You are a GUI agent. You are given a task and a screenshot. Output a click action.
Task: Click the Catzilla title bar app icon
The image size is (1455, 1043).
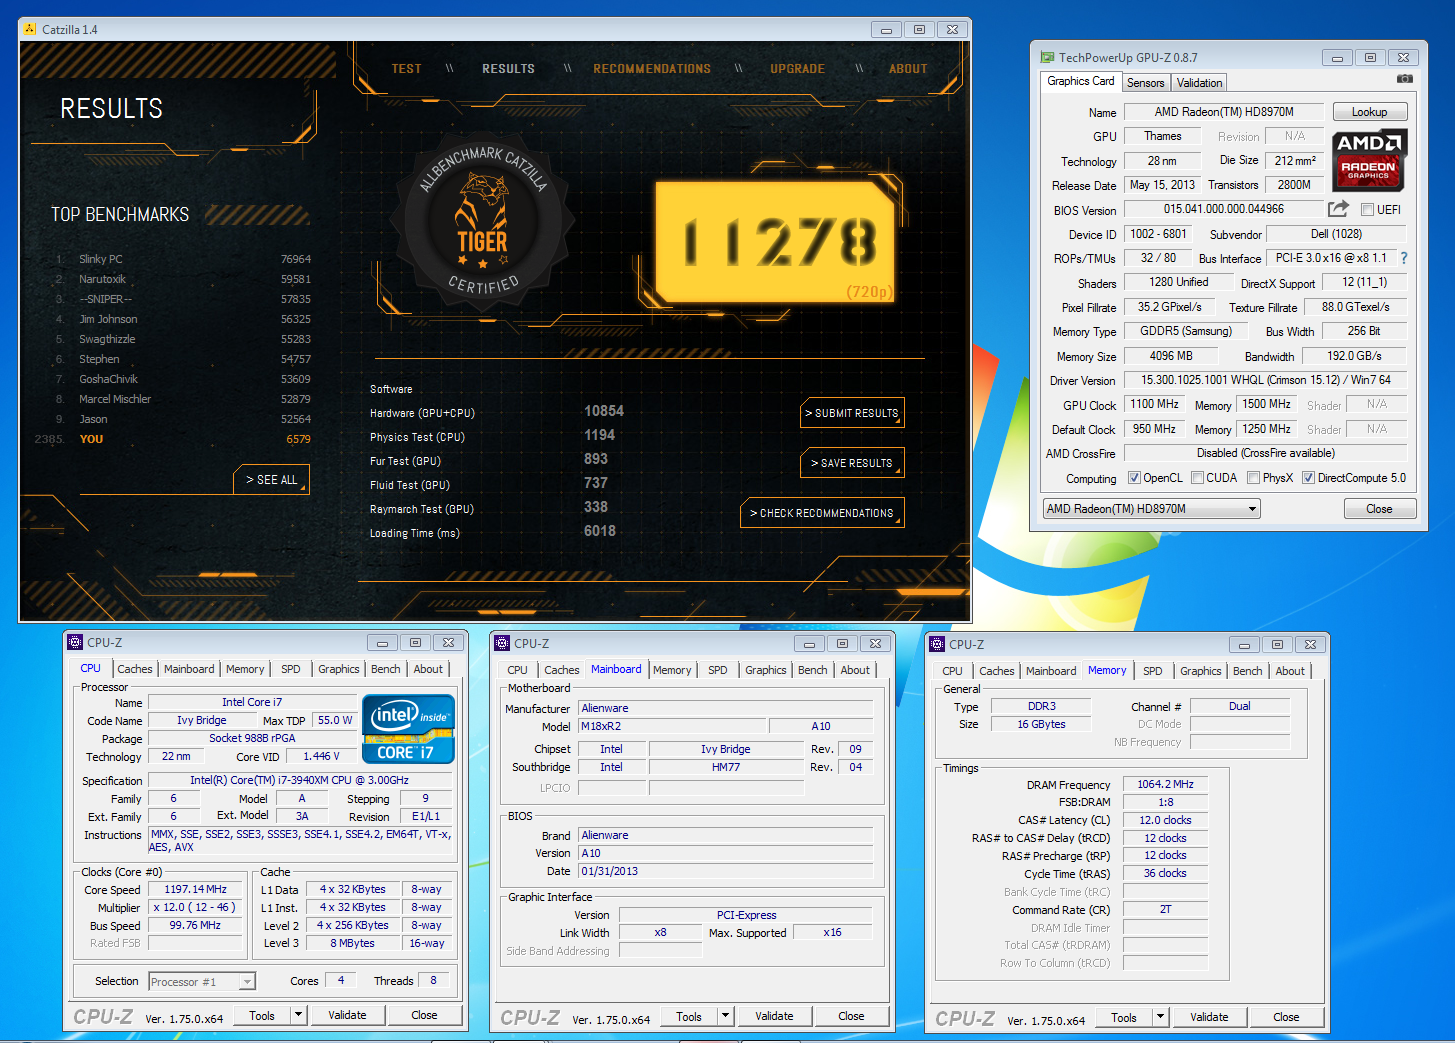[30, 29]
